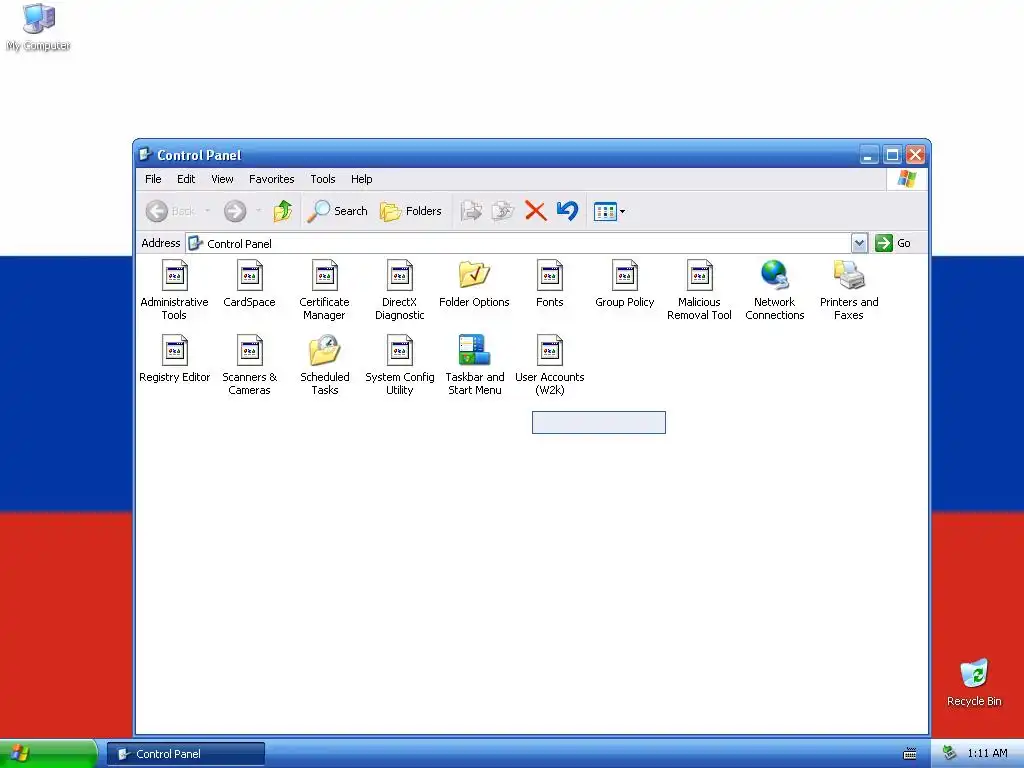
Task: Toggle the Folders pane button
Action: coord(411,211)
